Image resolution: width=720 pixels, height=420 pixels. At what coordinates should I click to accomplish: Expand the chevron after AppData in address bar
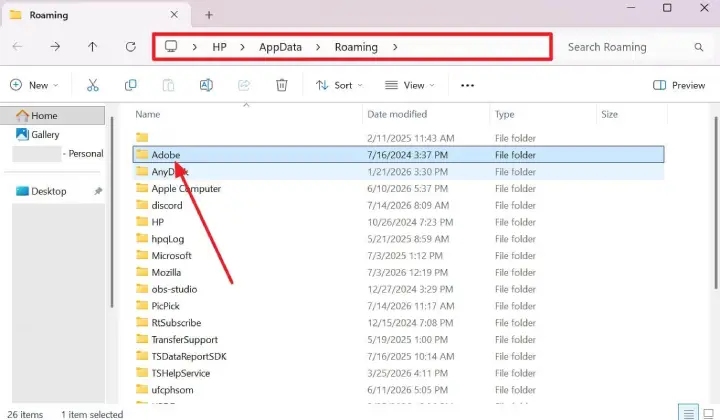click(318, 47)
